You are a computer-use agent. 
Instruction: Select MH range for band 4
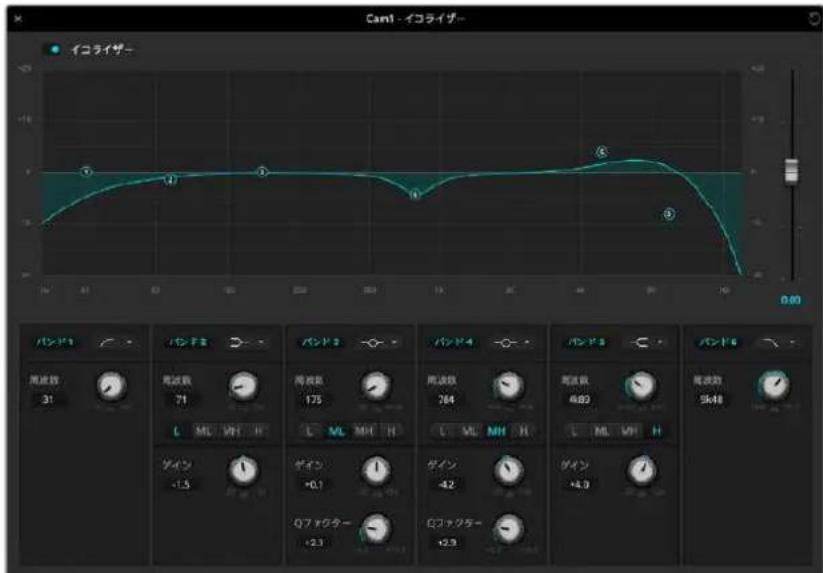point(497,431)
